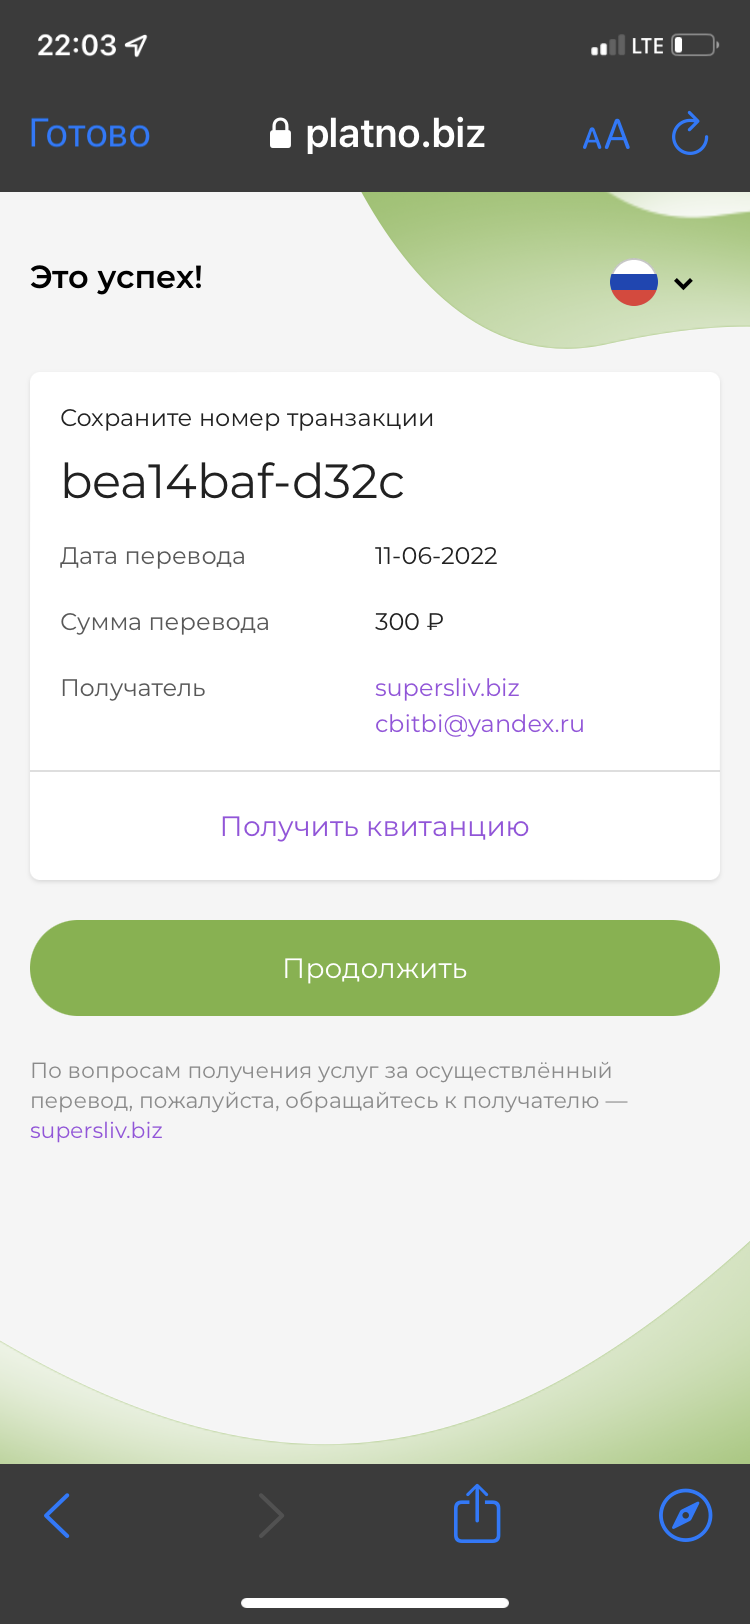
Task: Open the supersliv.biz recipient link
Action: point(447,688)
